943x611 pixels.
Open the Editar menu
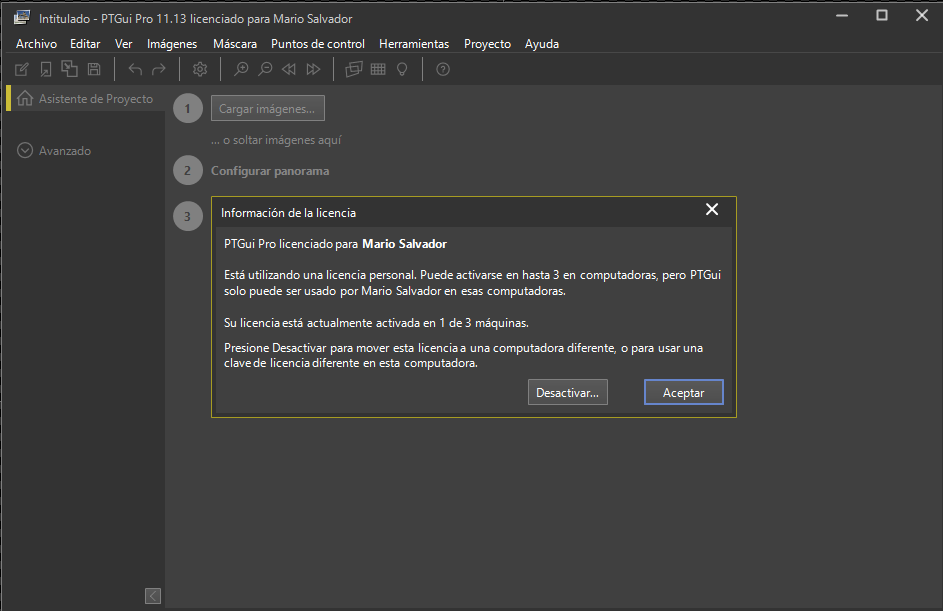tap(85, 44)
